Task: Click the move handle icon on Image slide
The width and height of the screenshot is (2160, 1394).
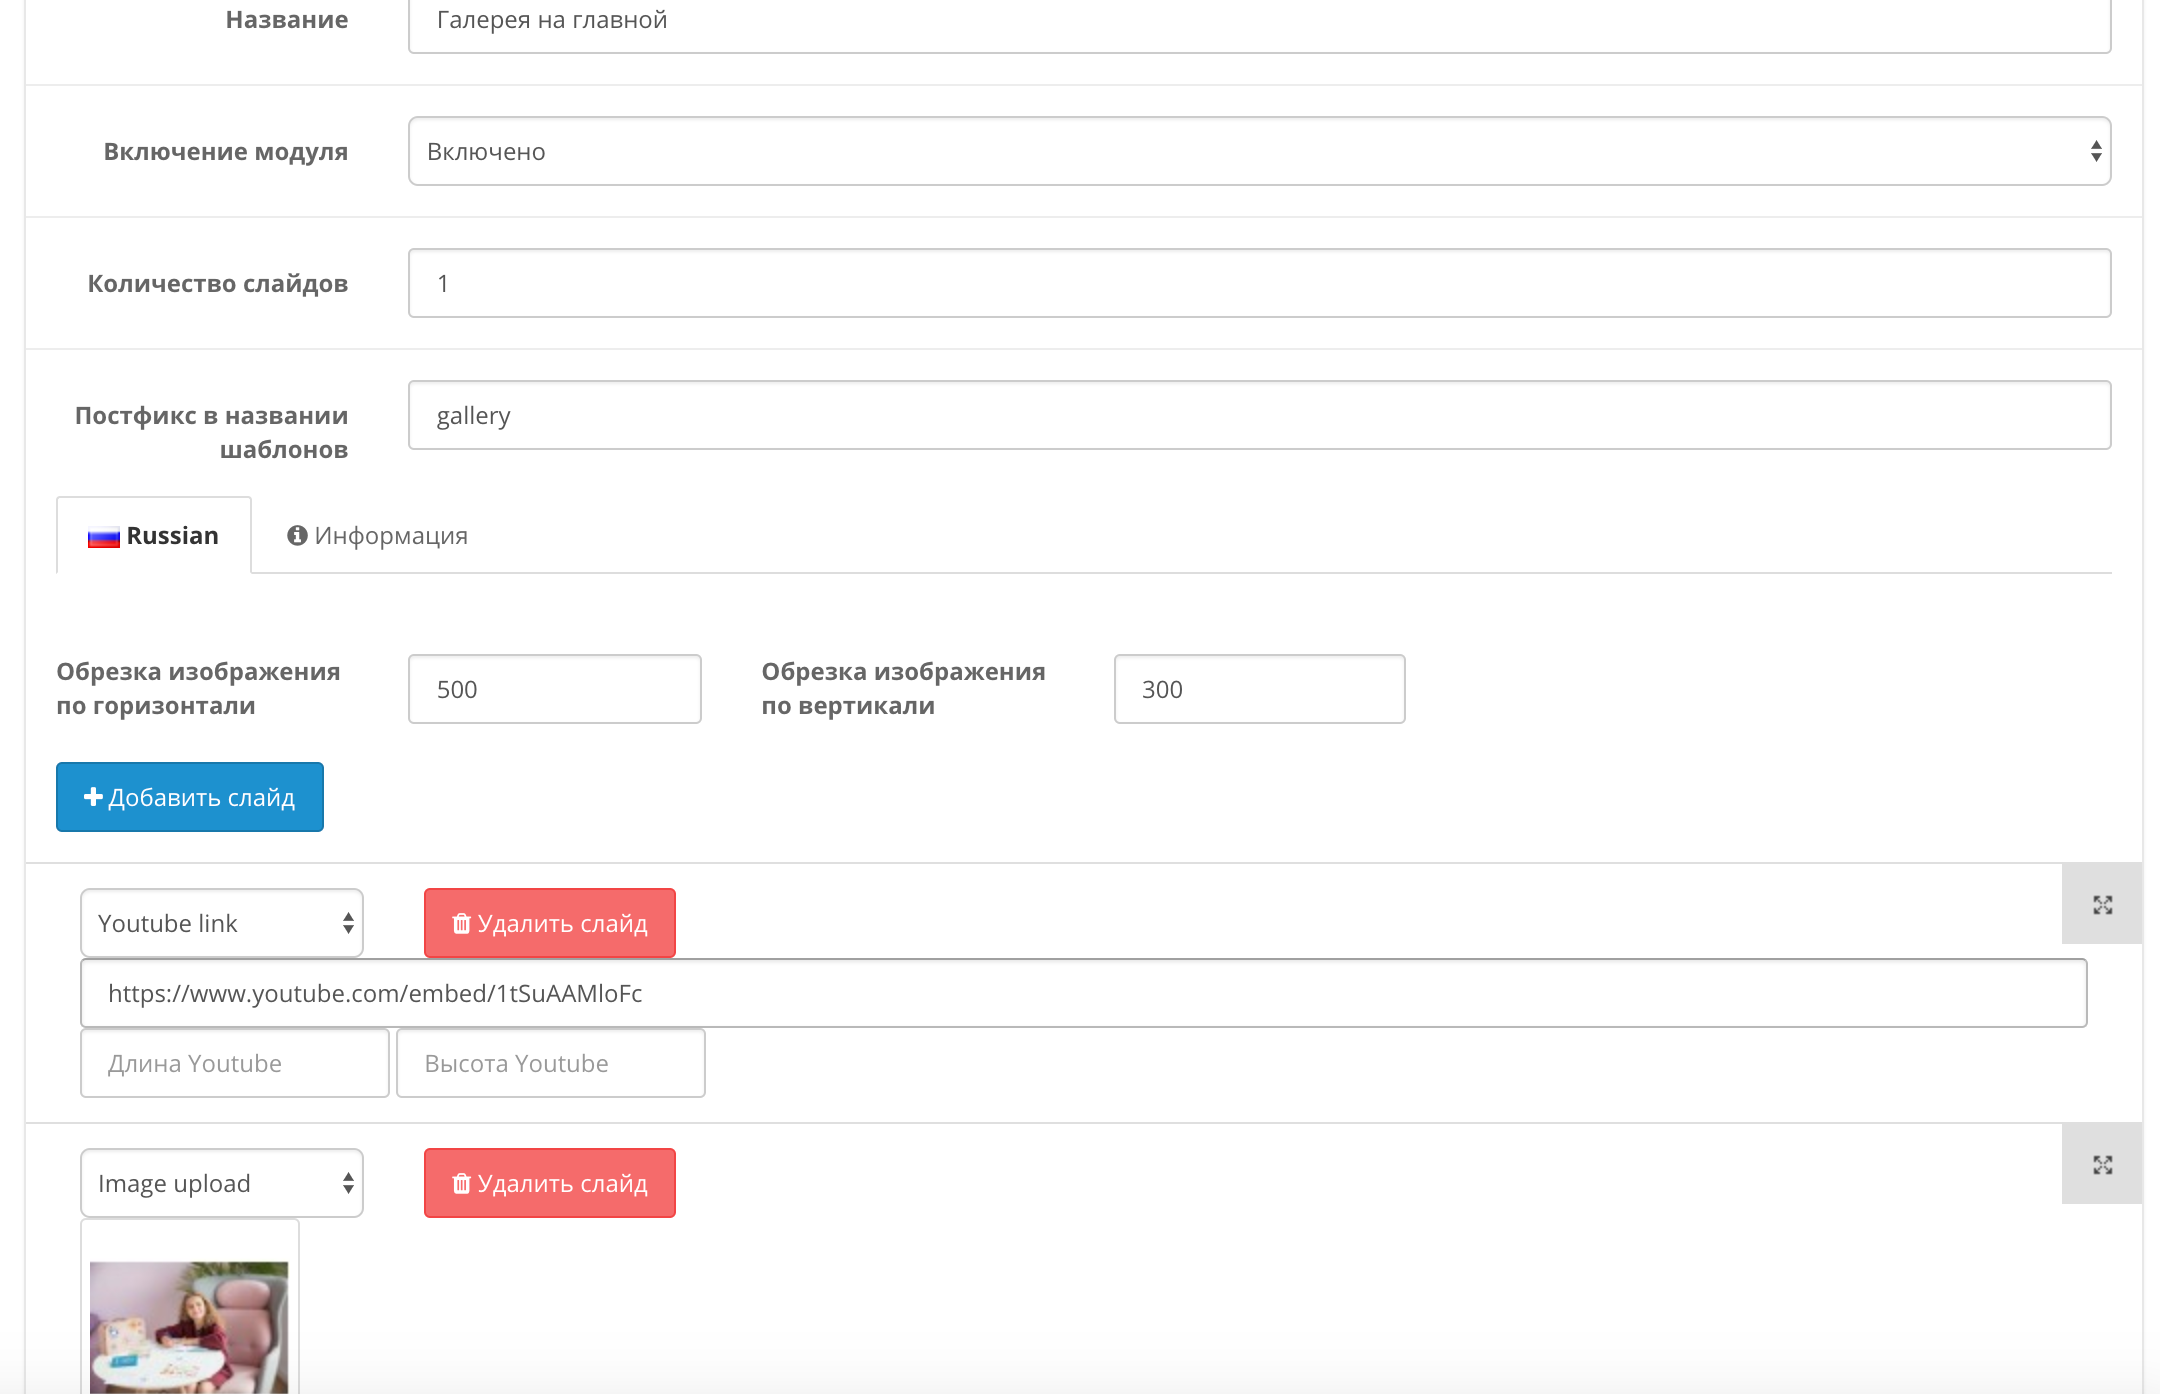Action: click(x=2102, y=1165)
